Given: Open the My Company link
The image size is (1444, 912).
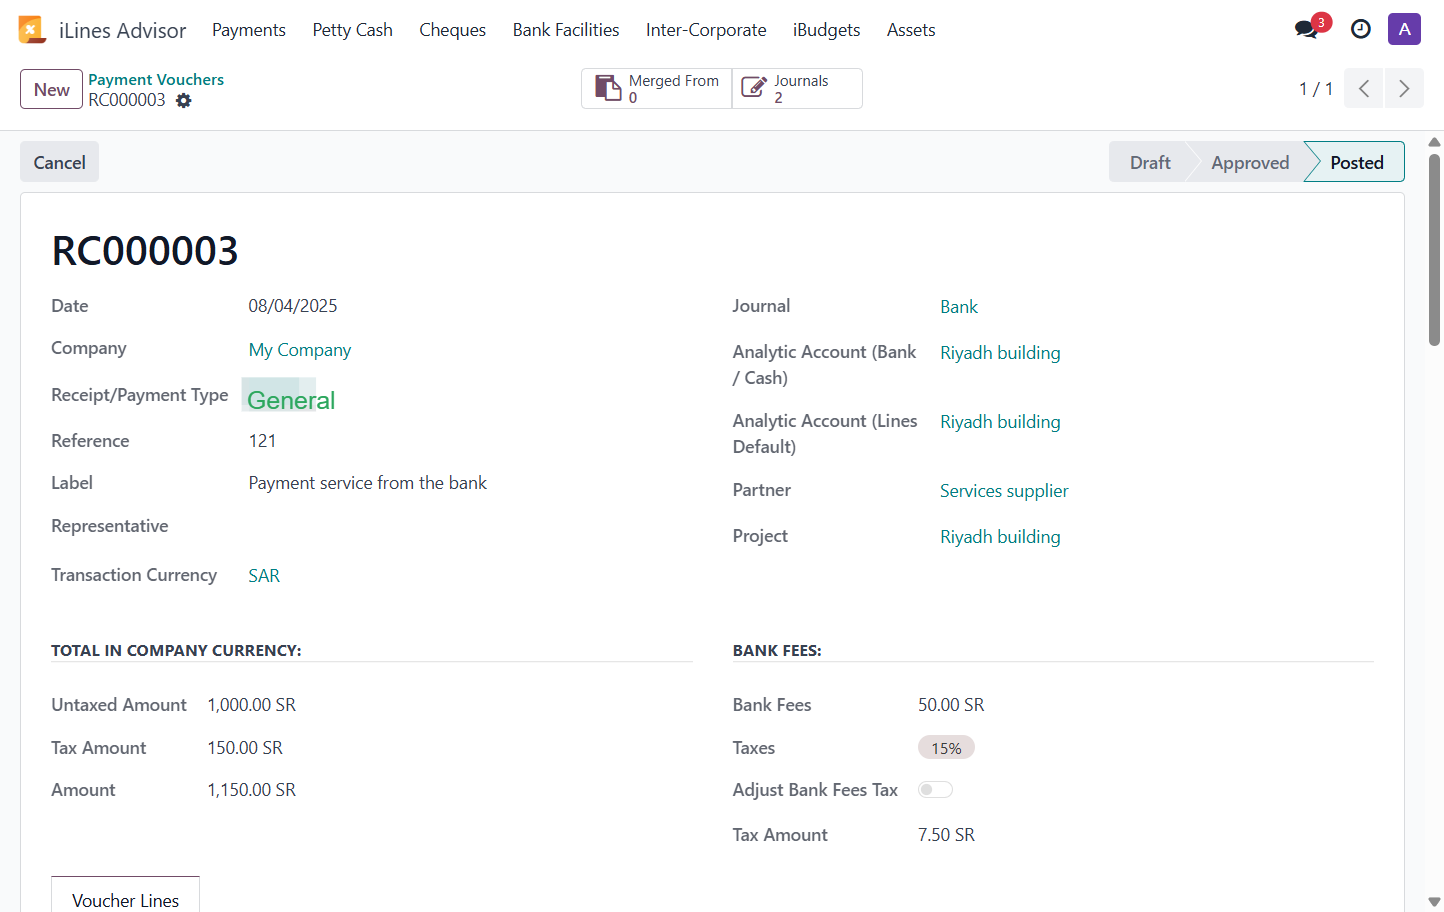Looking at the screenshot, I should point(300,350).
